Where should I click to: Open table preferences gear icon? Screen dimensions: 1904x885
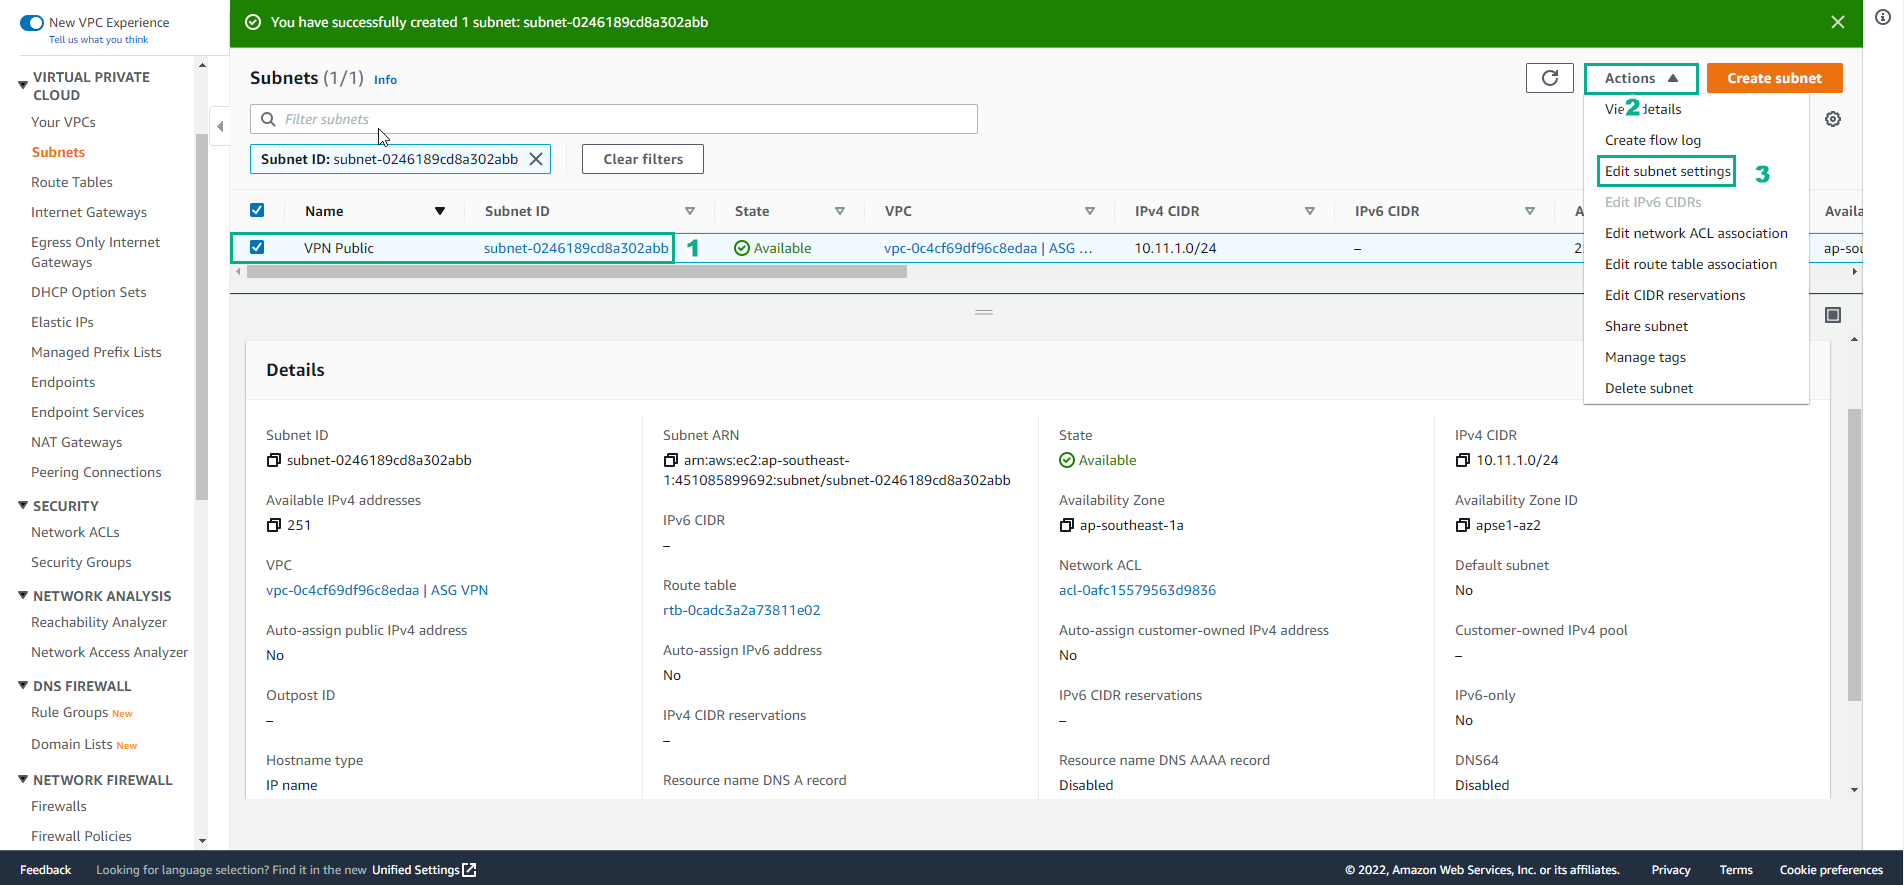[1833, 119]
